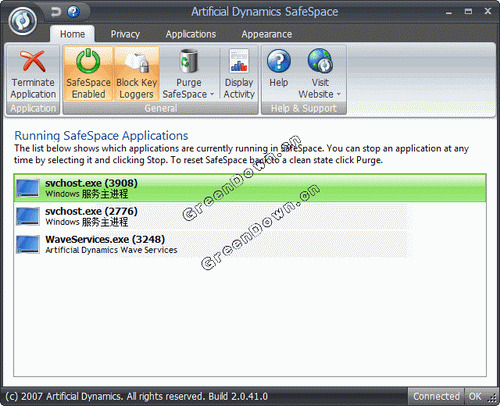500x406 pixels.
Task: Click the Running SafeSpace Applications heading
Action: pyautogui.click(x=101, y=136)
